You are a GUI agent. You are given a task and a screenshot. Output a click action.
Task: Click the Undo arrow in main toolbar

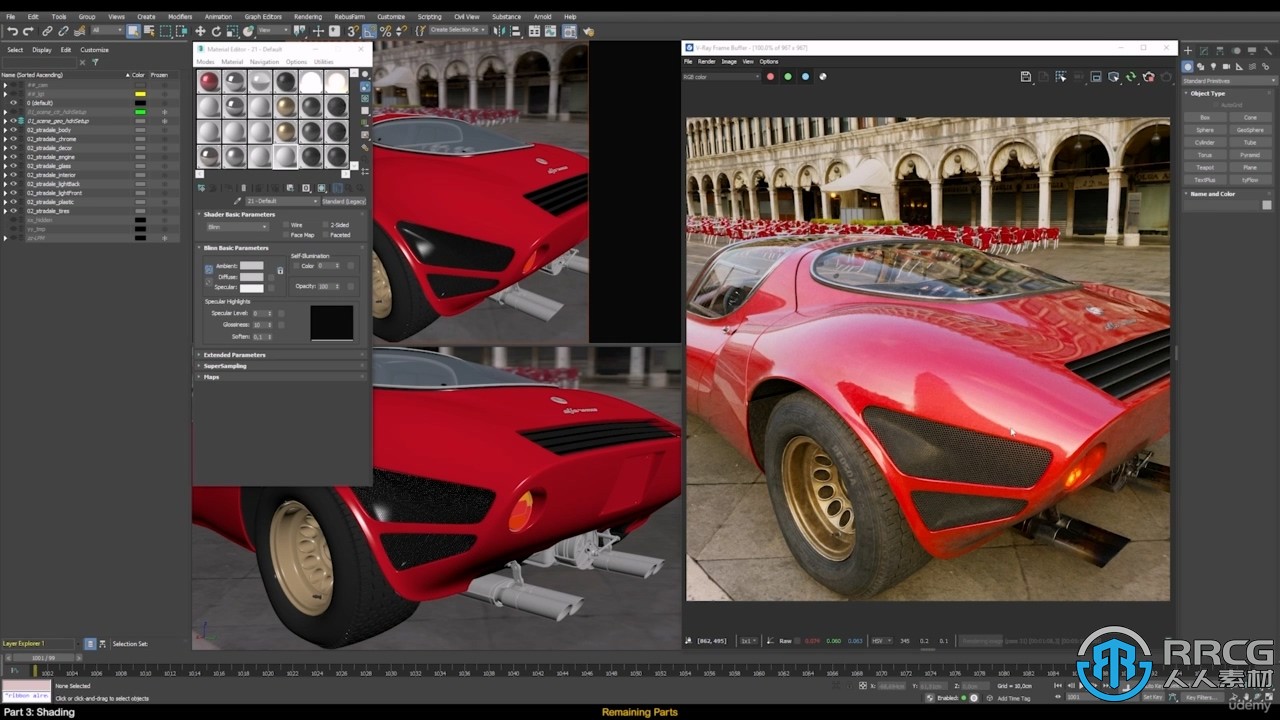pos(12,31)
